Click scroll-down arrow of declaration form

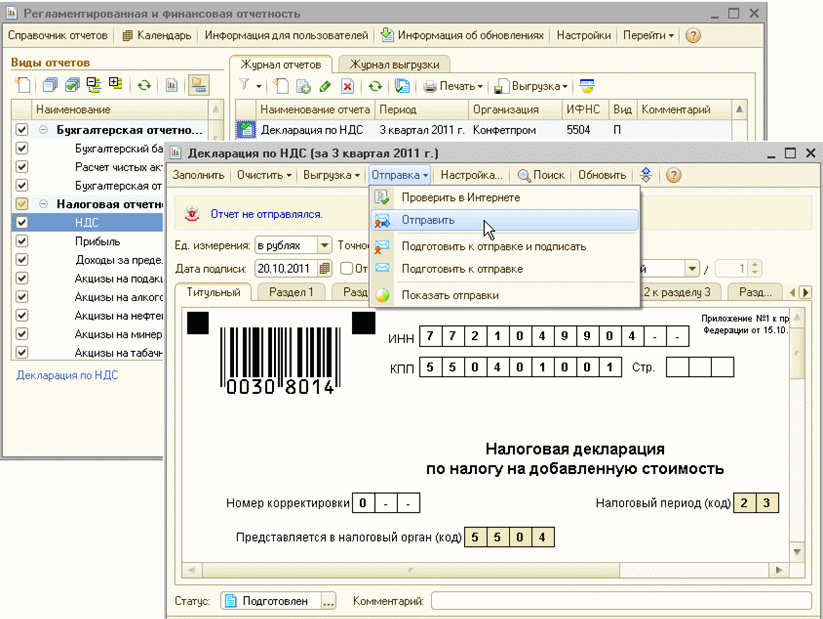tap(797, 552)
